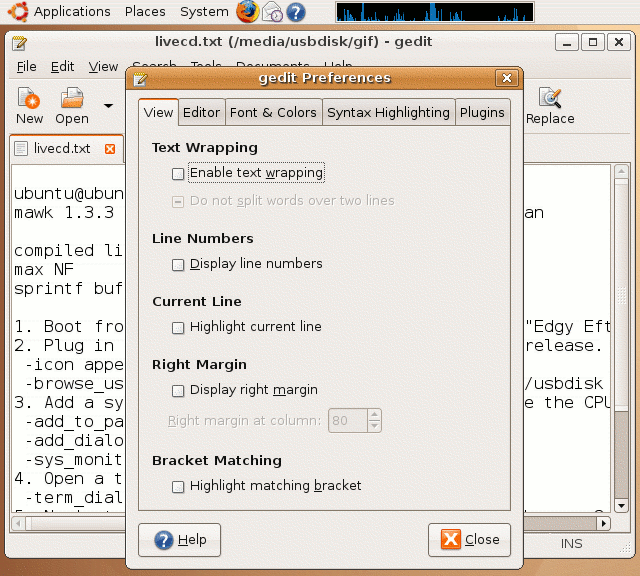The width and height of the screenshot is (640, 576).
Task: Click the system monitor graph applet
Action: coord(435,12)
